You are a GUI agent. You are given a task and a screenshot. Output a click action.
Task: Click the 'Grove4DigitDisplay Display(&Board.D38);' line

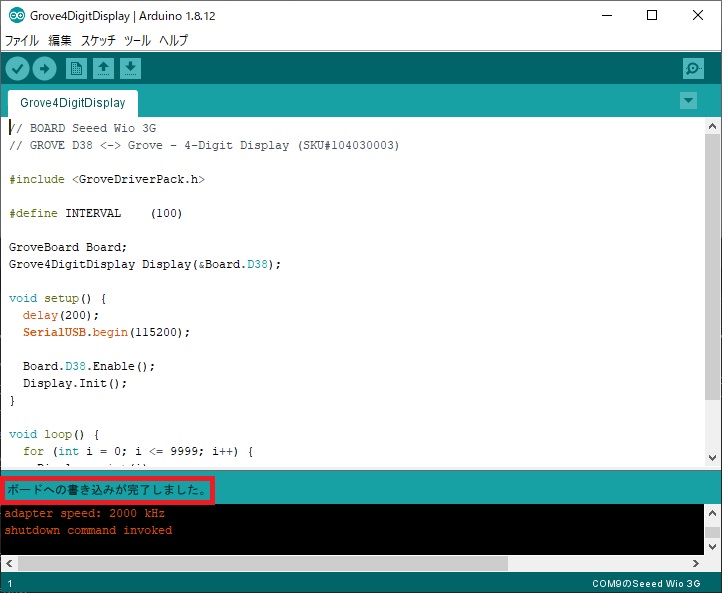click(145, 264)
